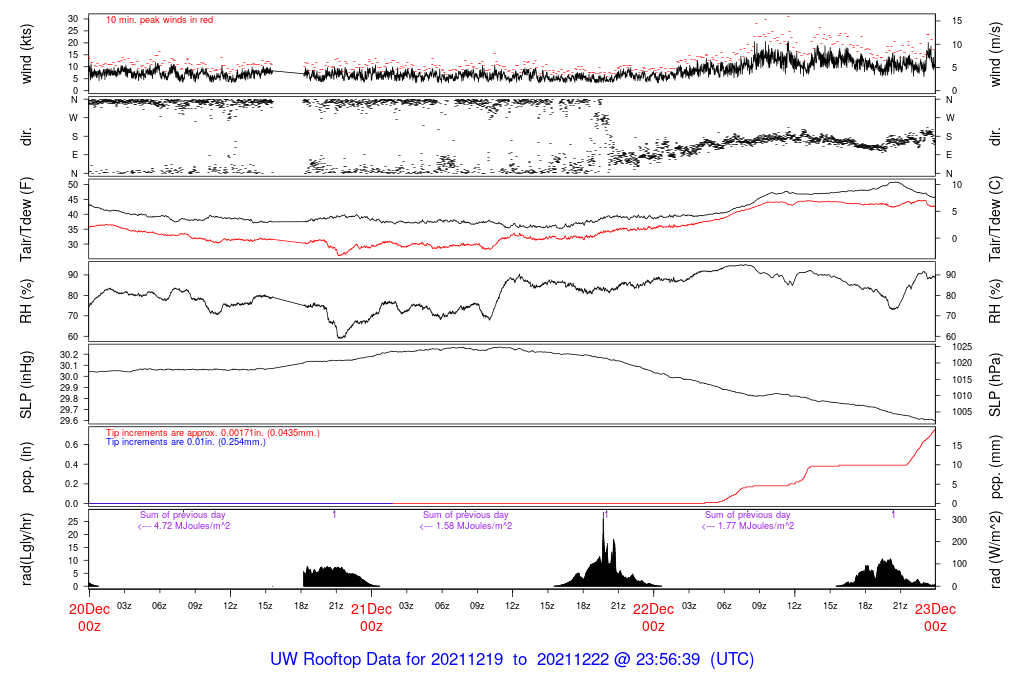This screenshot has width=1024, height=700.
Task: Click the red tip increments 0.00171in. note
Action: coord(213,433)
